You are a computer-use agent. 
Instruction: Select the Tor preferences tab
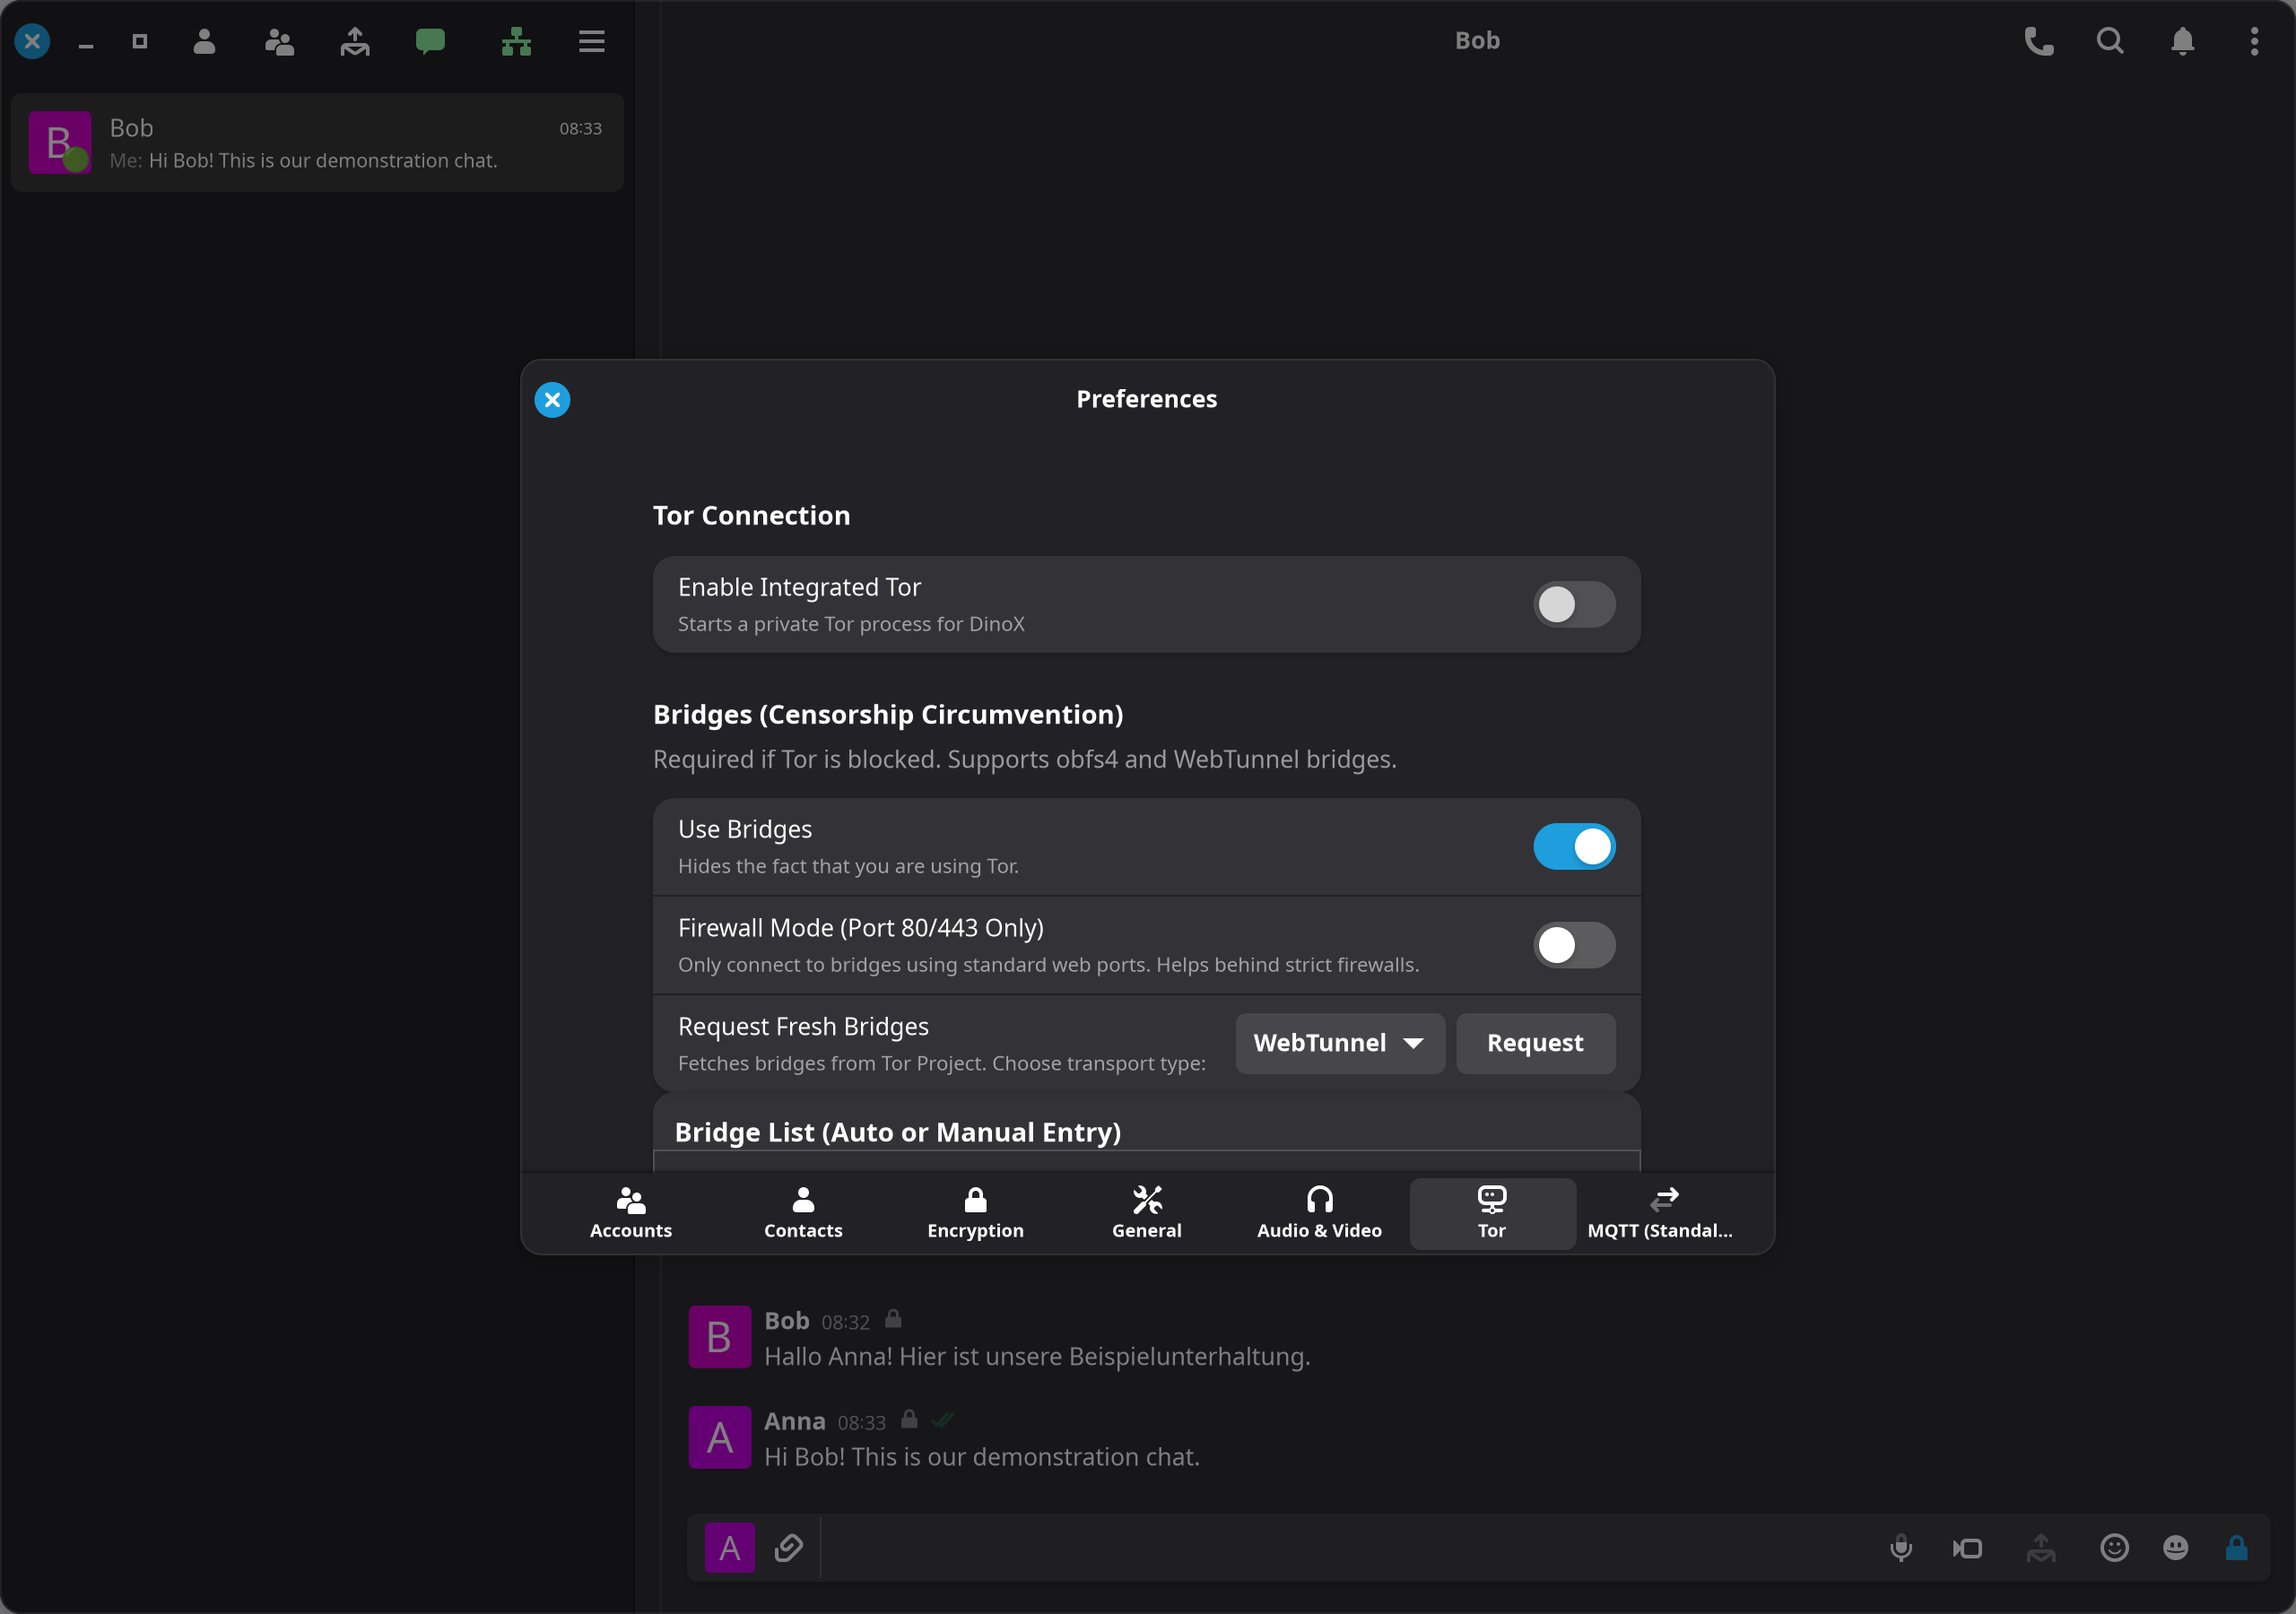1492,1213
